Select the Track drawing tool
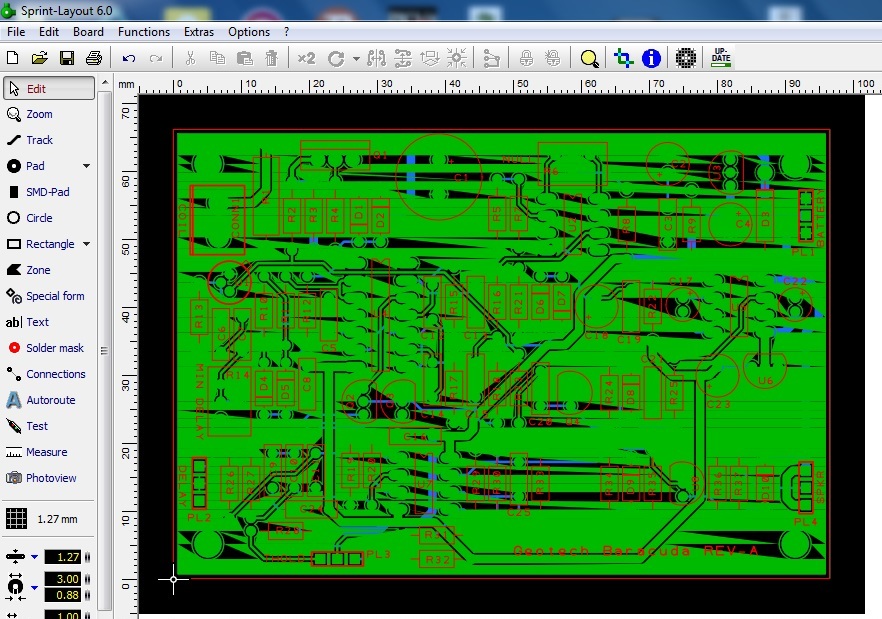Image resolution: width=882 pixels, height=619 pixels. 40,140
